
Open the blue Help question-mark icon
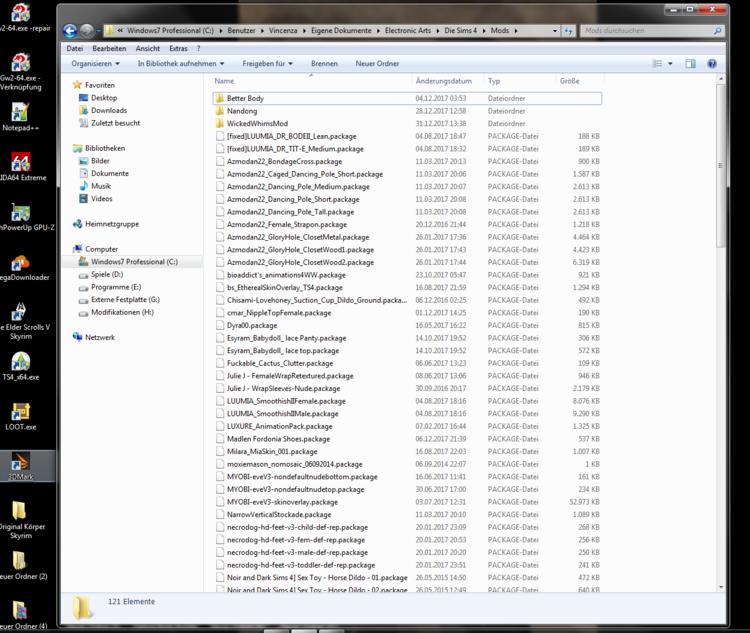[x=712, y=64]
